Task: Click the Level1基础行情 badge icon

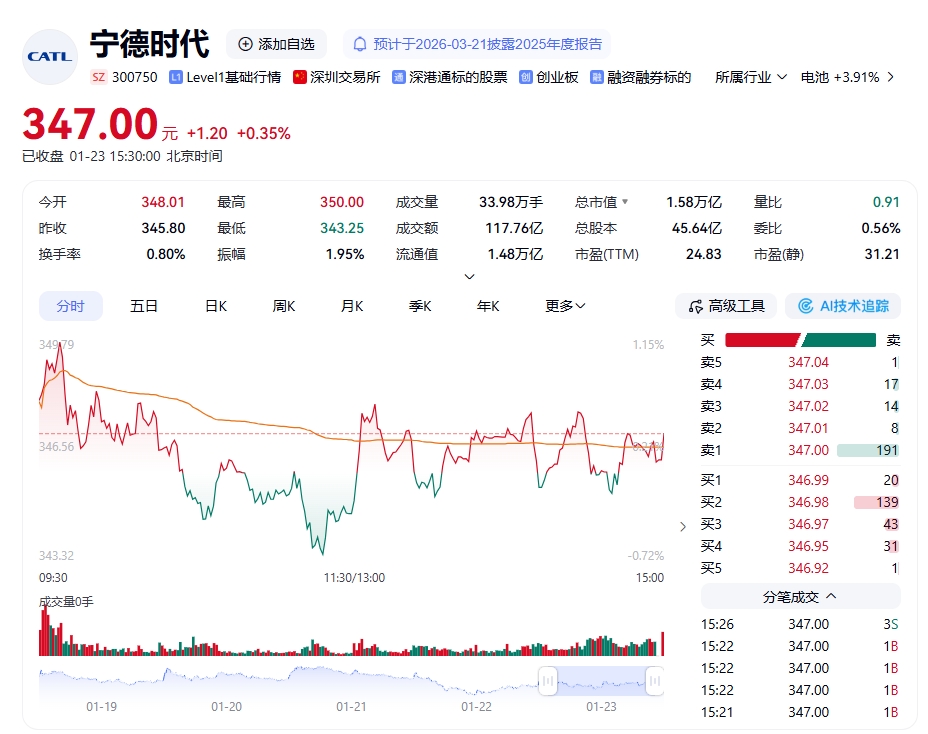Action: point(176,77)
